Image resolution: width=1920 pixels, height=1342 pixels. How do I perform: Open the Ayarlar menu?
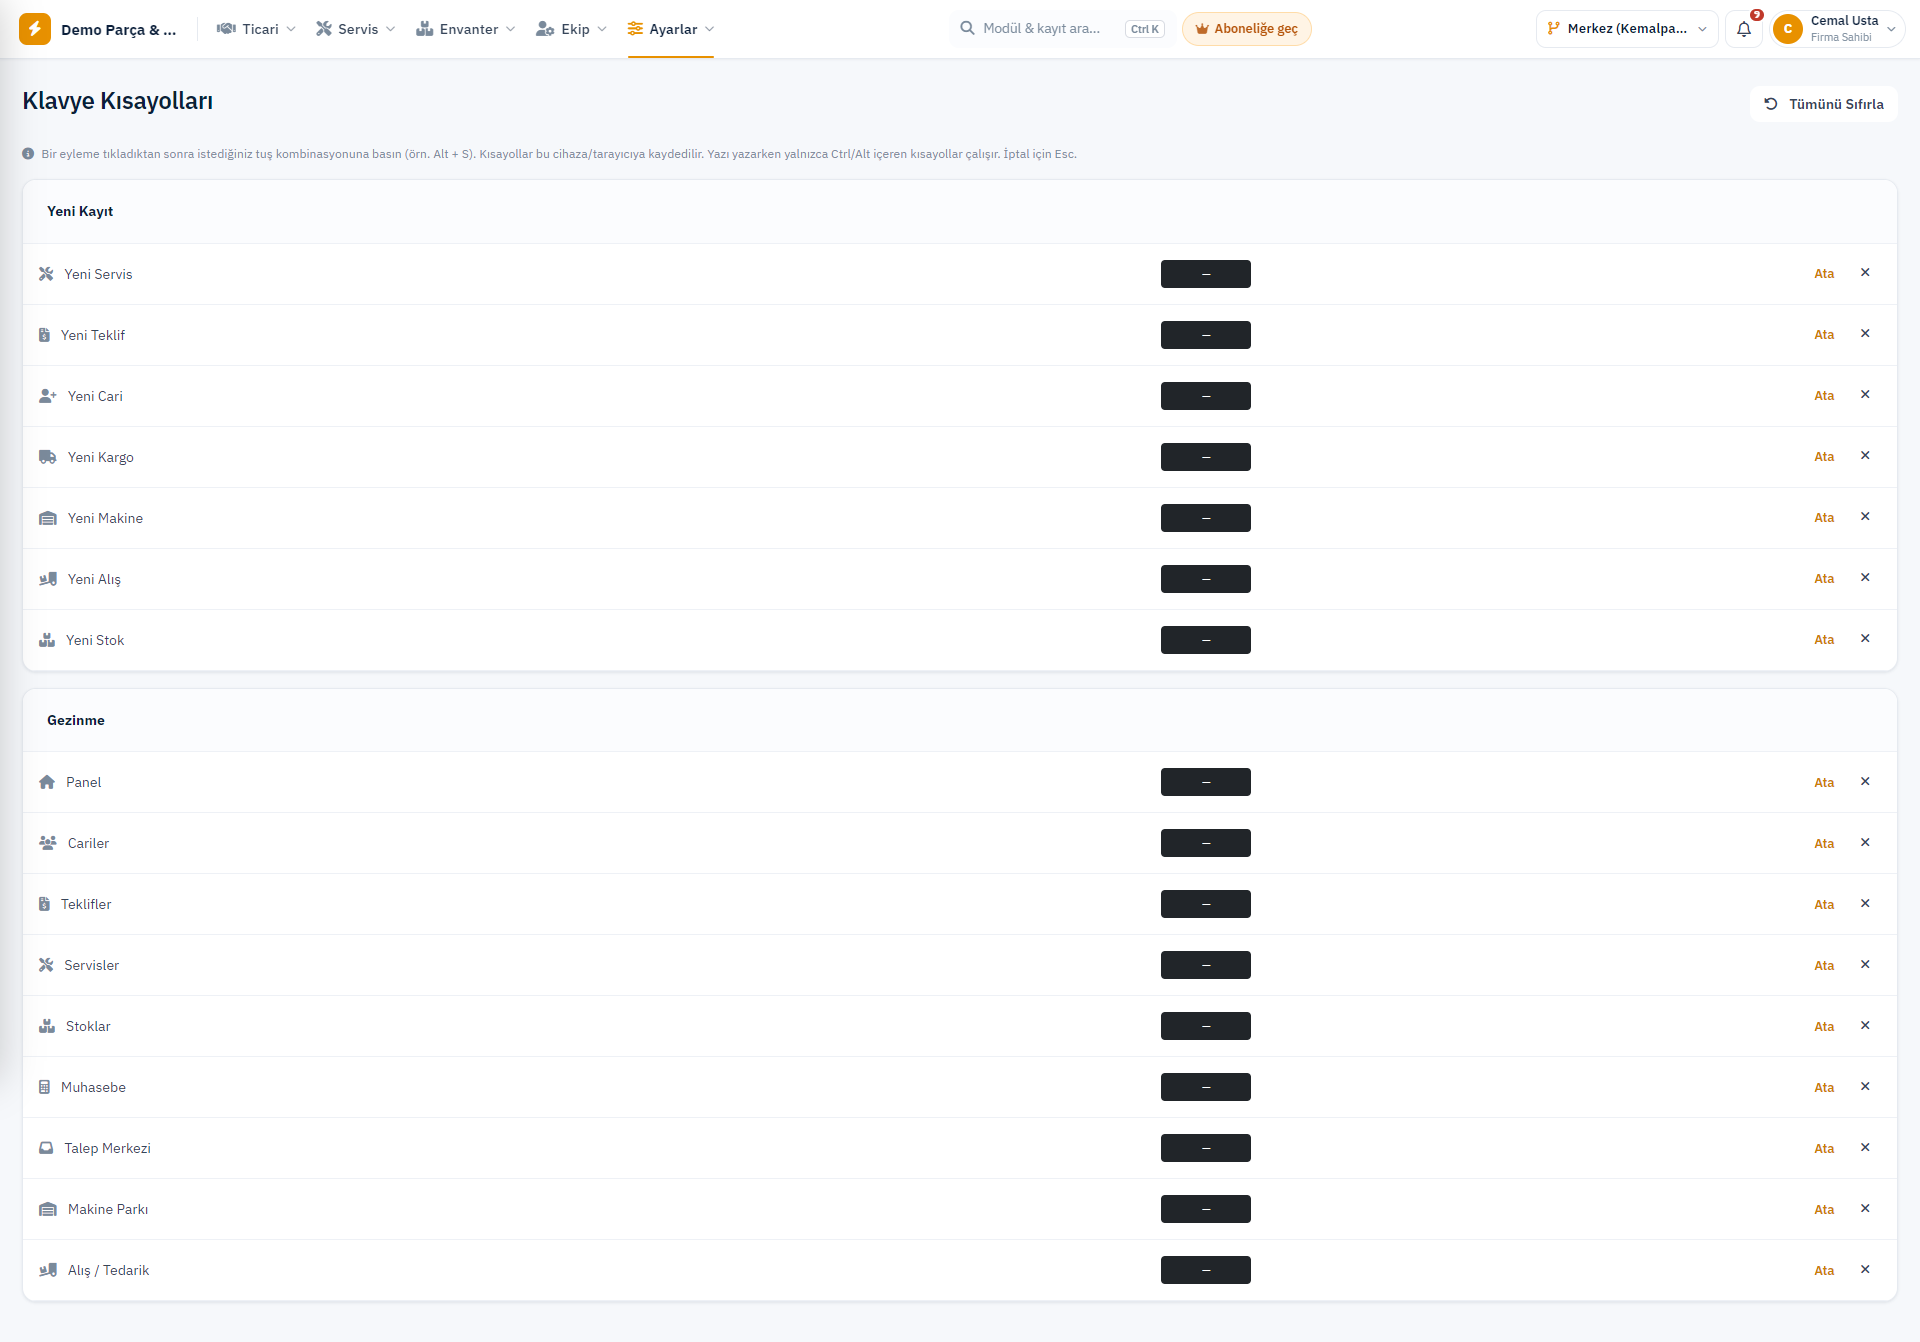click(671, 29)
